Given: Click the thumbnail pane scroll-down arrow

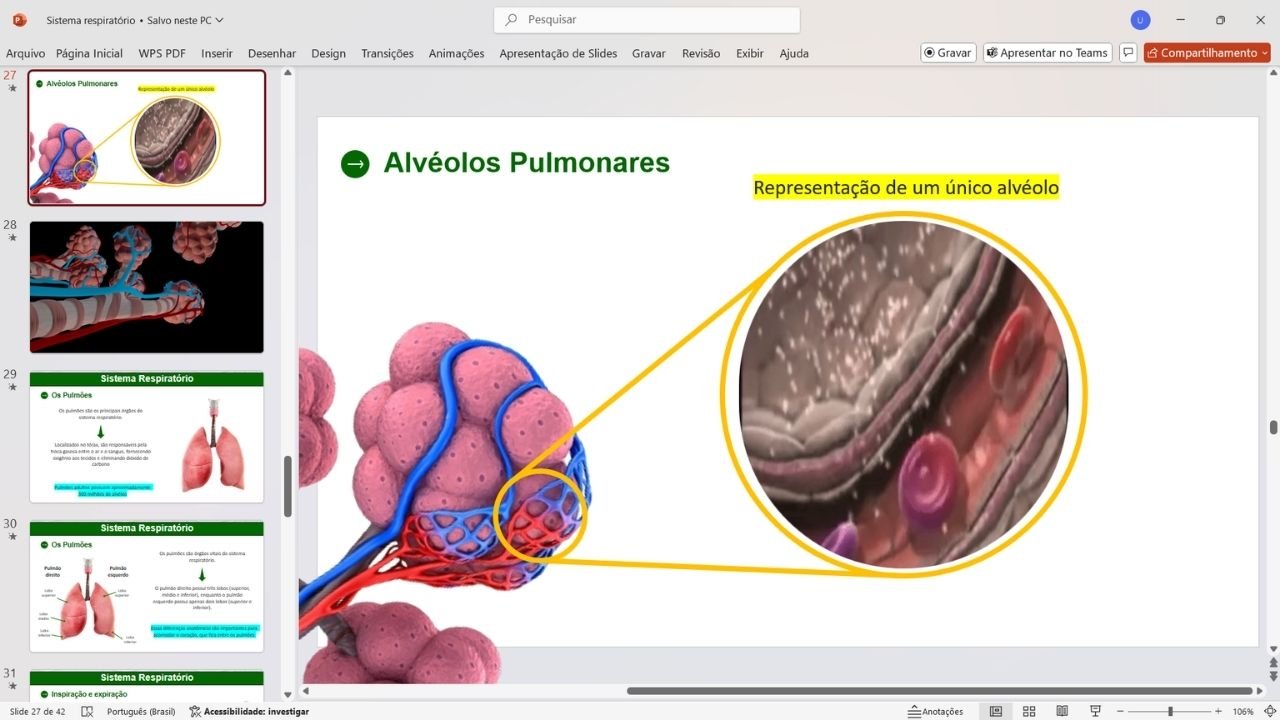Looking at the screenshot, I should [x=288, y=694].
